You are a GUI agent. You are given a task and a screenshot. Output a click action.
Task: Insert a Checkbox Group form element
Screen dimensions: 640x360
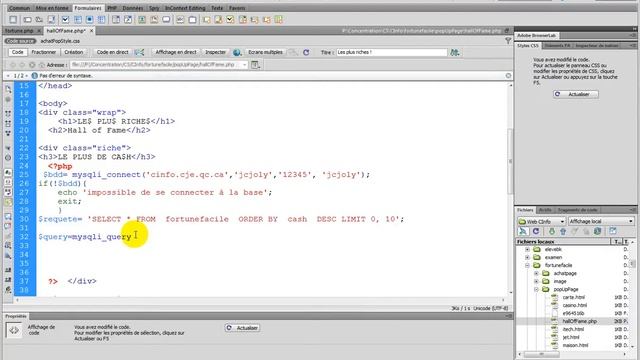[x=78, y=19]
